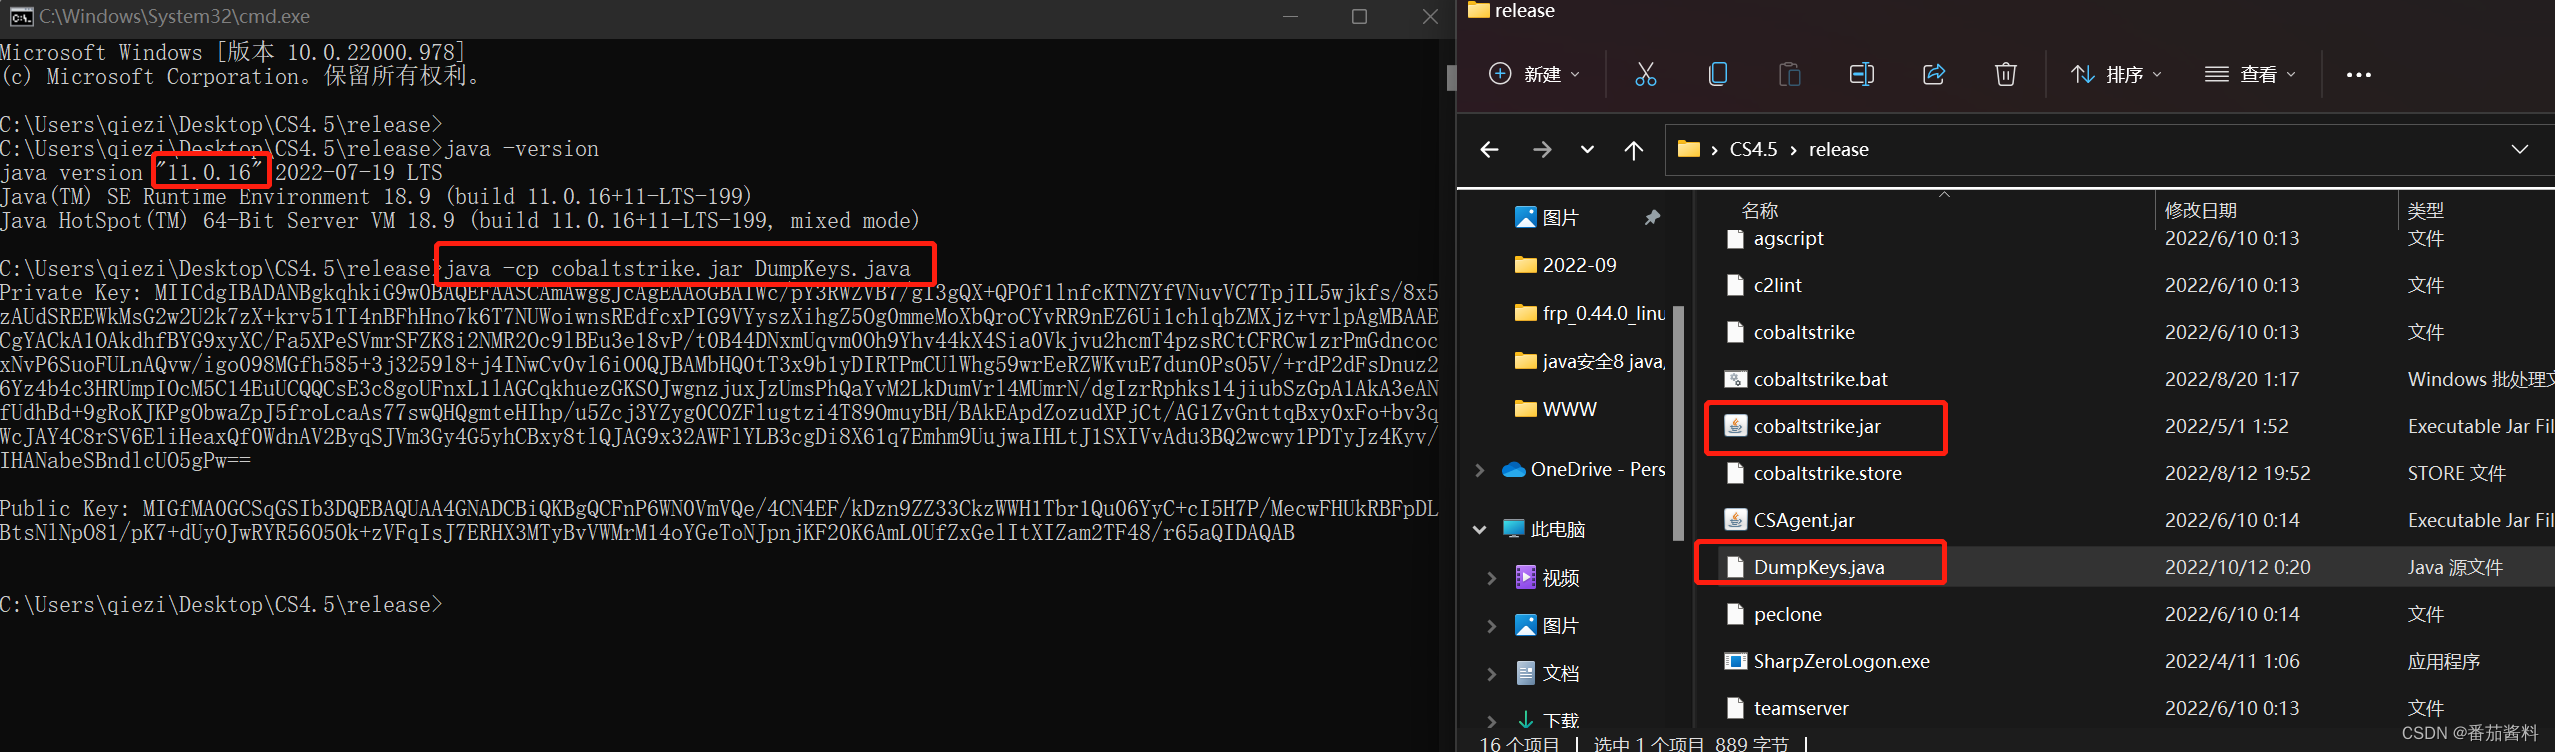Click the Share icon in Explorer toolbar
The width and height of the screenshot is (2555, 752).
click(x=1933, y=74)
